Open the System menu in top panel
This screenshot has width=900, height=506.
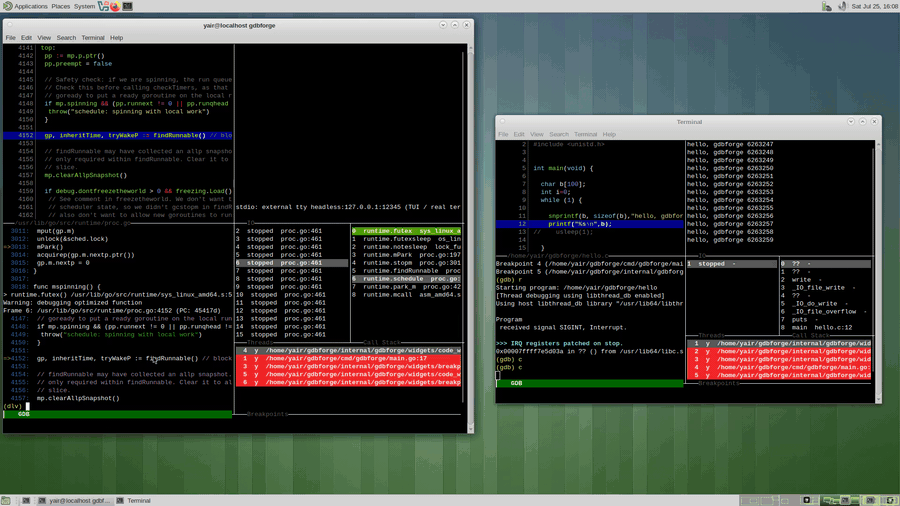coord(84,6)
